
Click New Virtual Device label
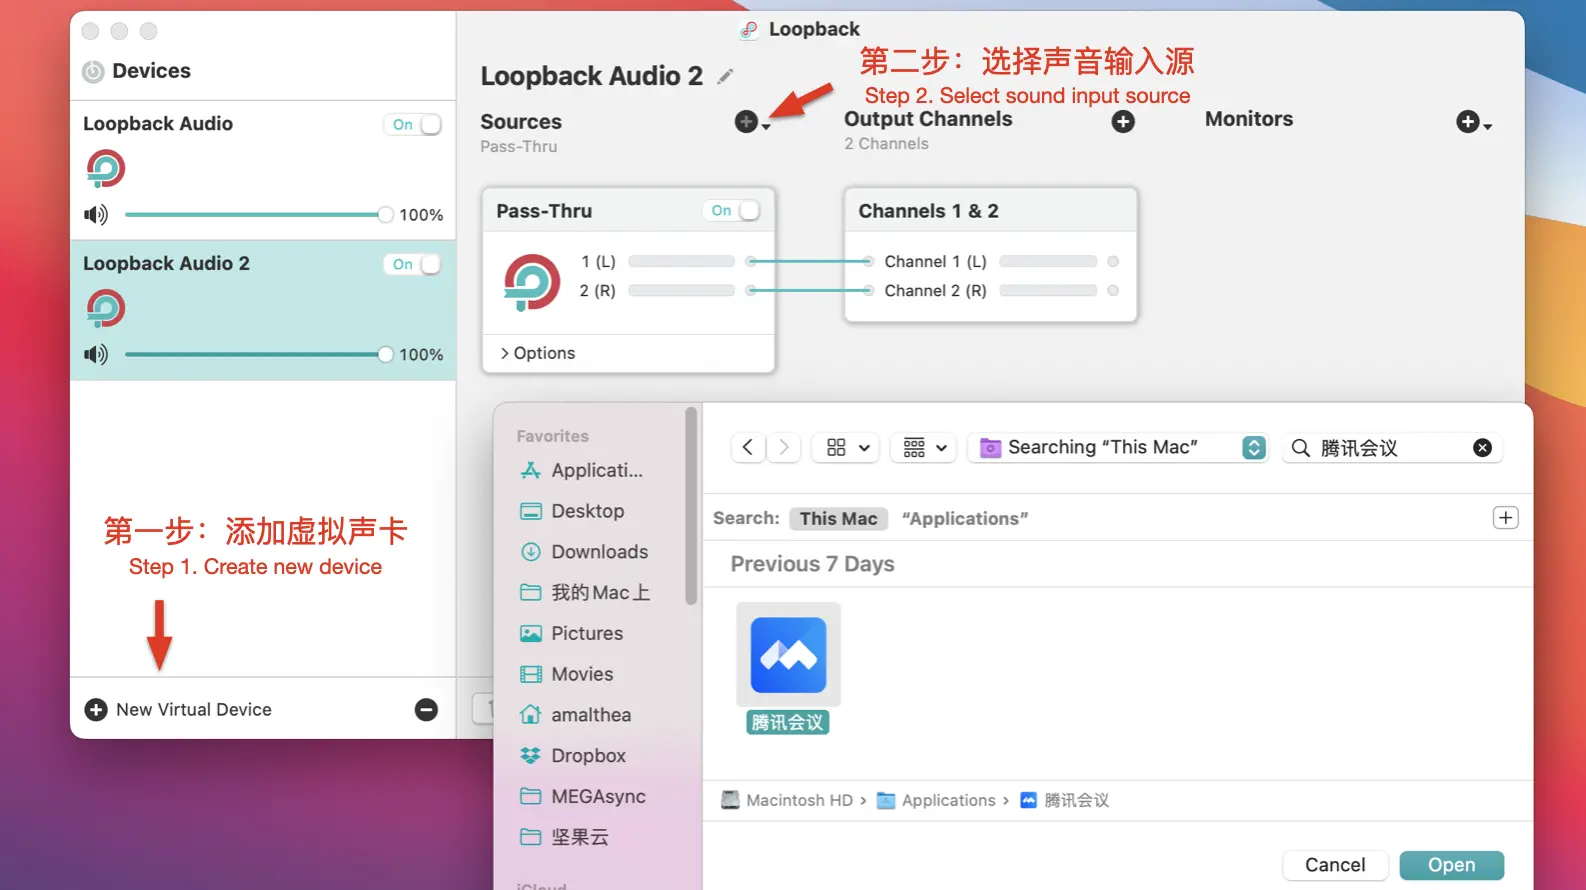coord(194,710)
